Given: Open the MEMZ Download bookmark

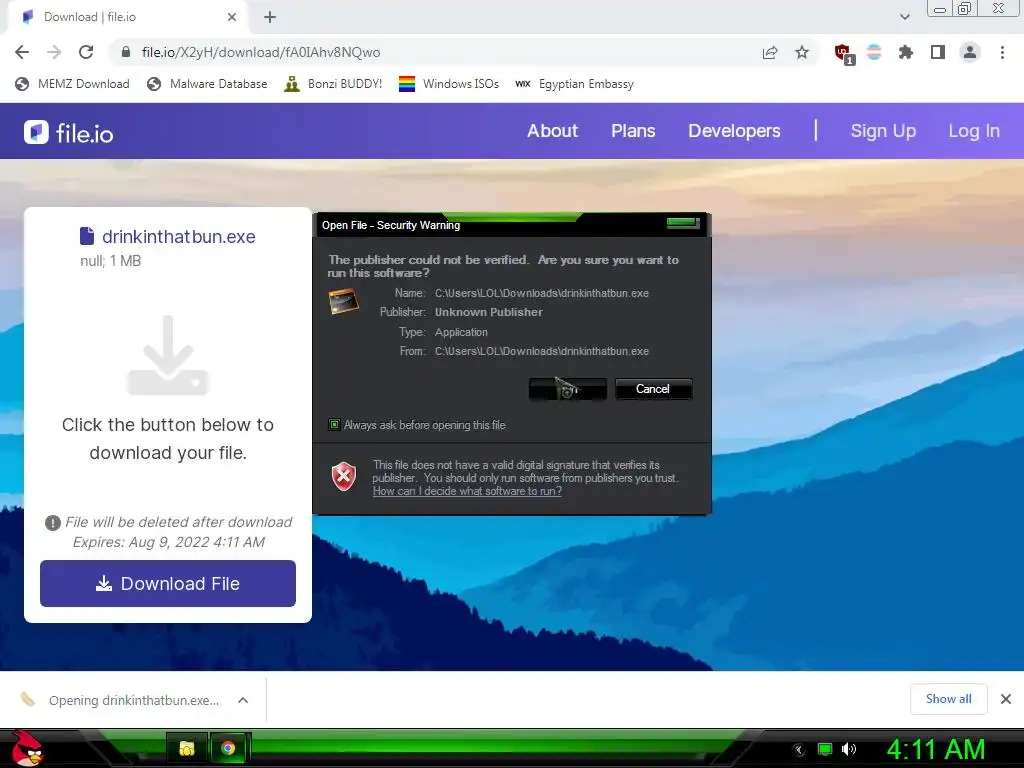Looking at the screenshot, I should pyautogui.click(x=72, y=84).
